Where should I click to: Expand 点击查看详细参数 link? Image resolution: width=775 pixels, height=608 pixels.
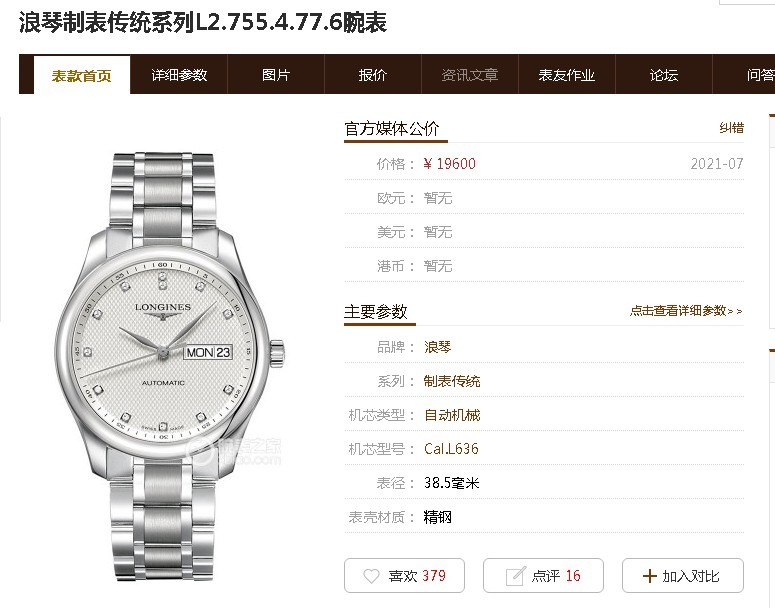click(x=686, y=311)
